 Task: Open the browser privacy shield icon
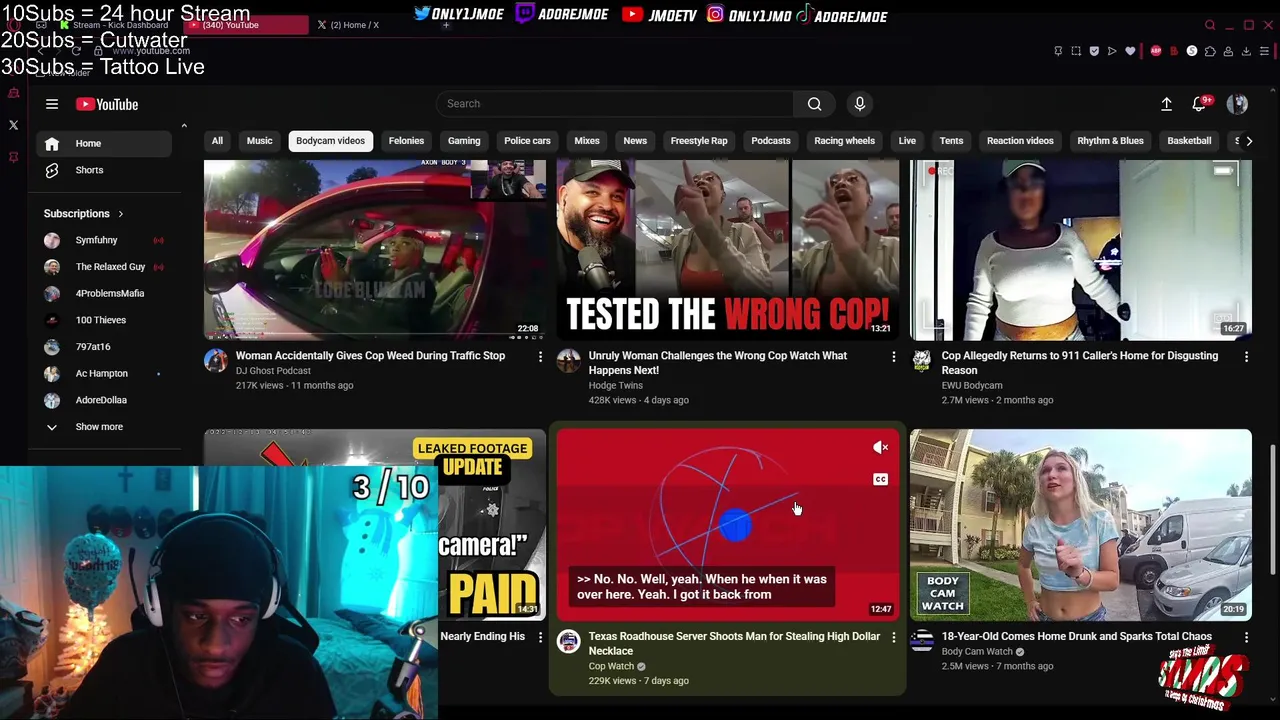(1094, 51)
